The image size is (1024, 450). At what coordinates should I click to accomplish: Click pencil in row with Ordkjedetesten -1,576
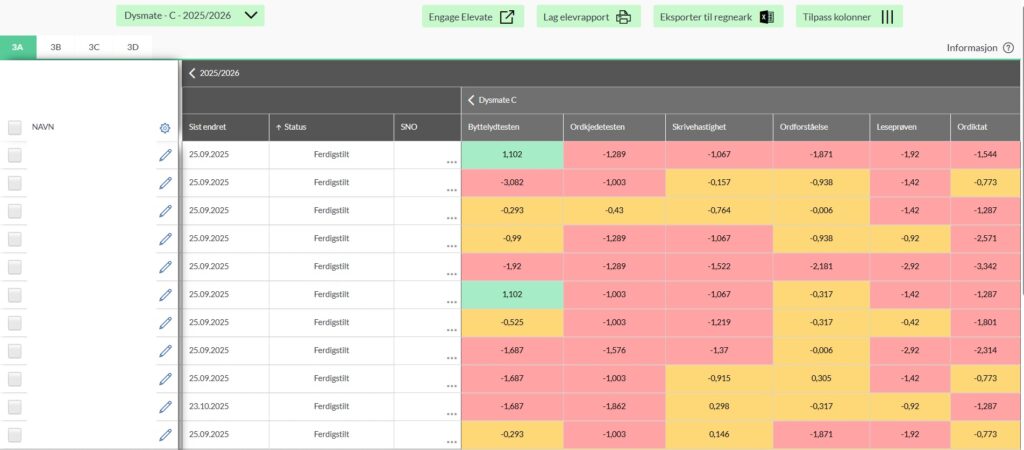click(165, 351)
